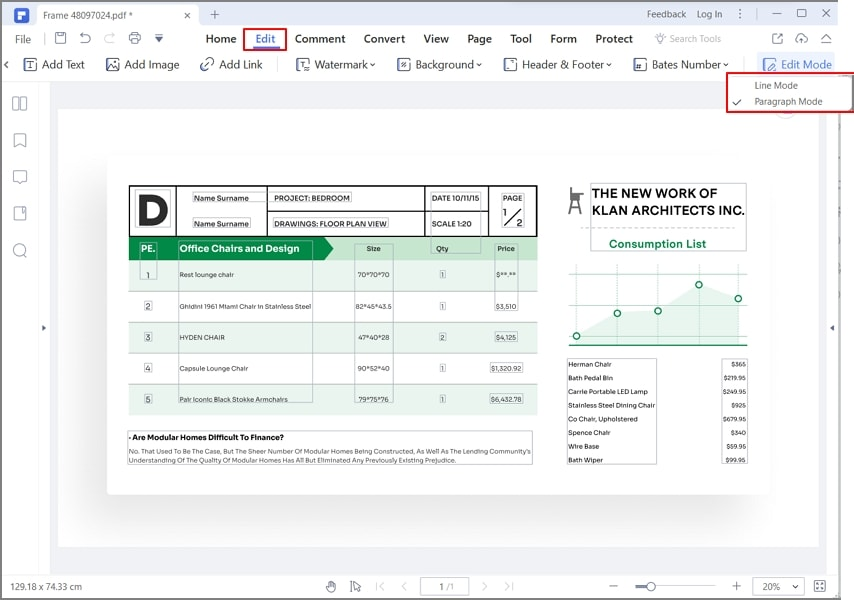This screenshot has height=600, width=854.
Task: Send Feedback via the title bar link
Action: pyautogui.click(x=667, y=14)
